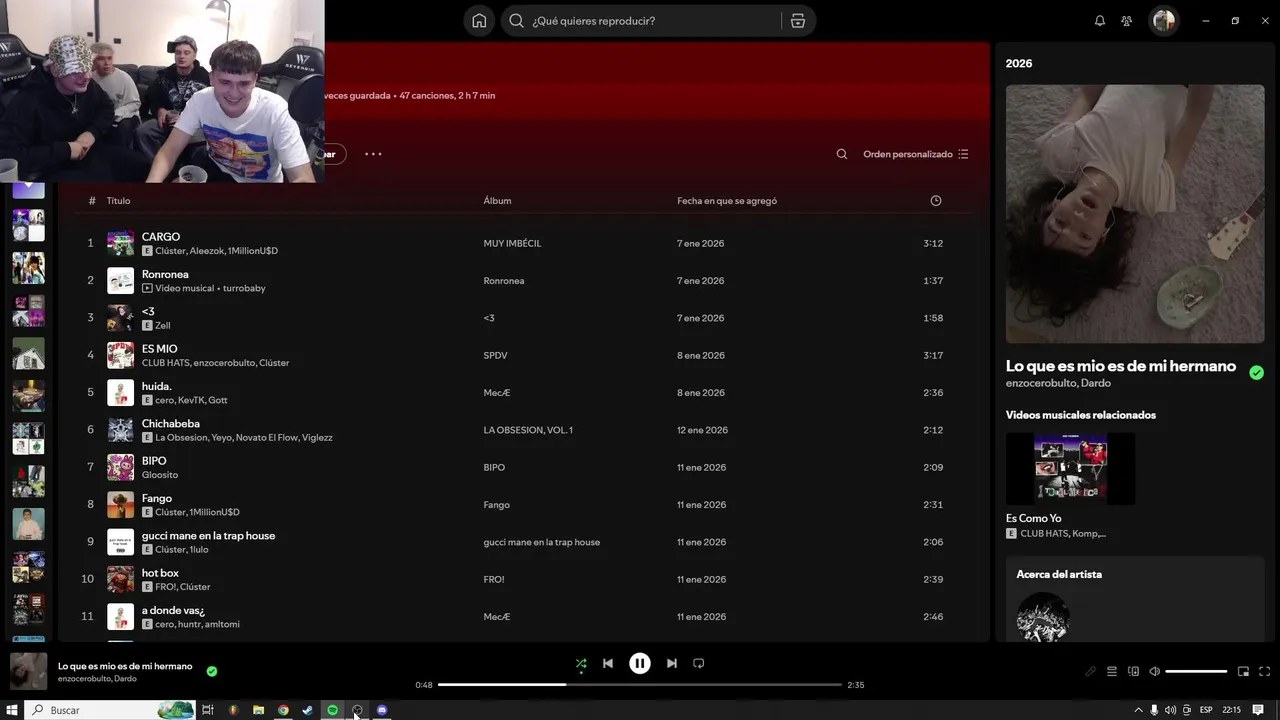Open the album SPDV
The image size is (1280, 720).
495,355
